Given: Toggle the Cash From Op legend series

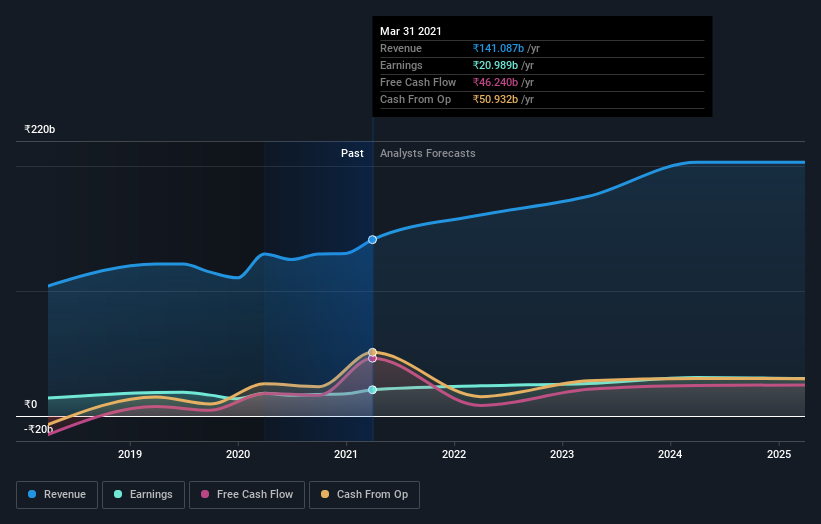Looking at the screenshot, I should pos(364,495).
